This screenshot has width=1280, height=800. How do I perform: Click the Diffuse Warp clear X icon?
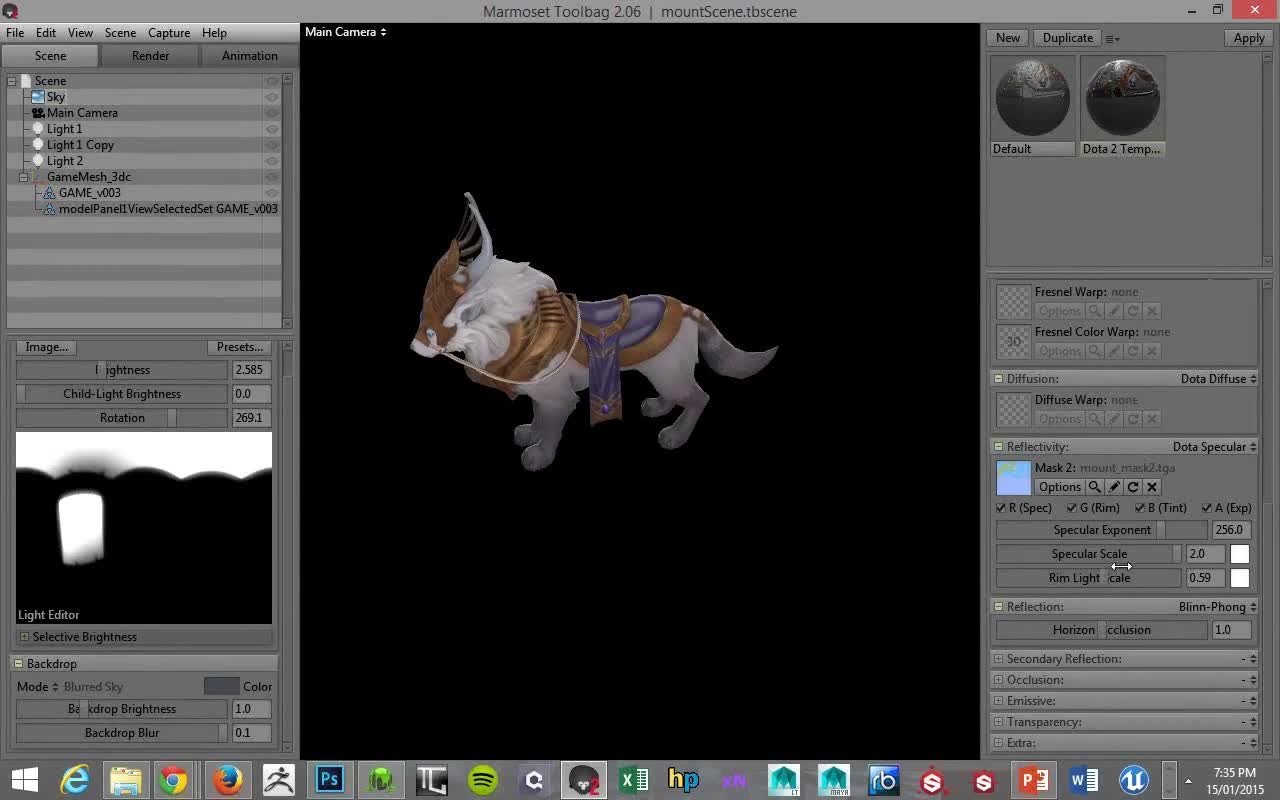pos(1152,419)
